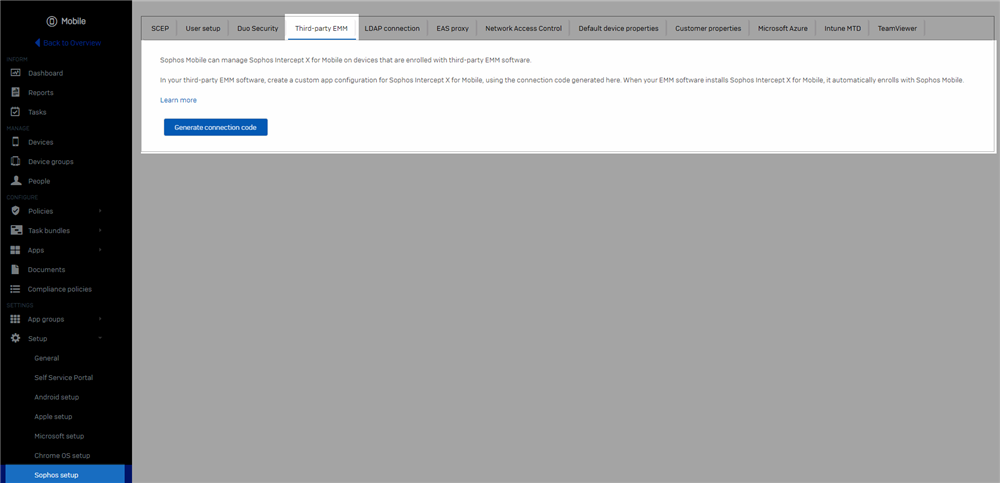Go to Tasks in sidebar
The image size is (1000, 483).
pos(37,112)
